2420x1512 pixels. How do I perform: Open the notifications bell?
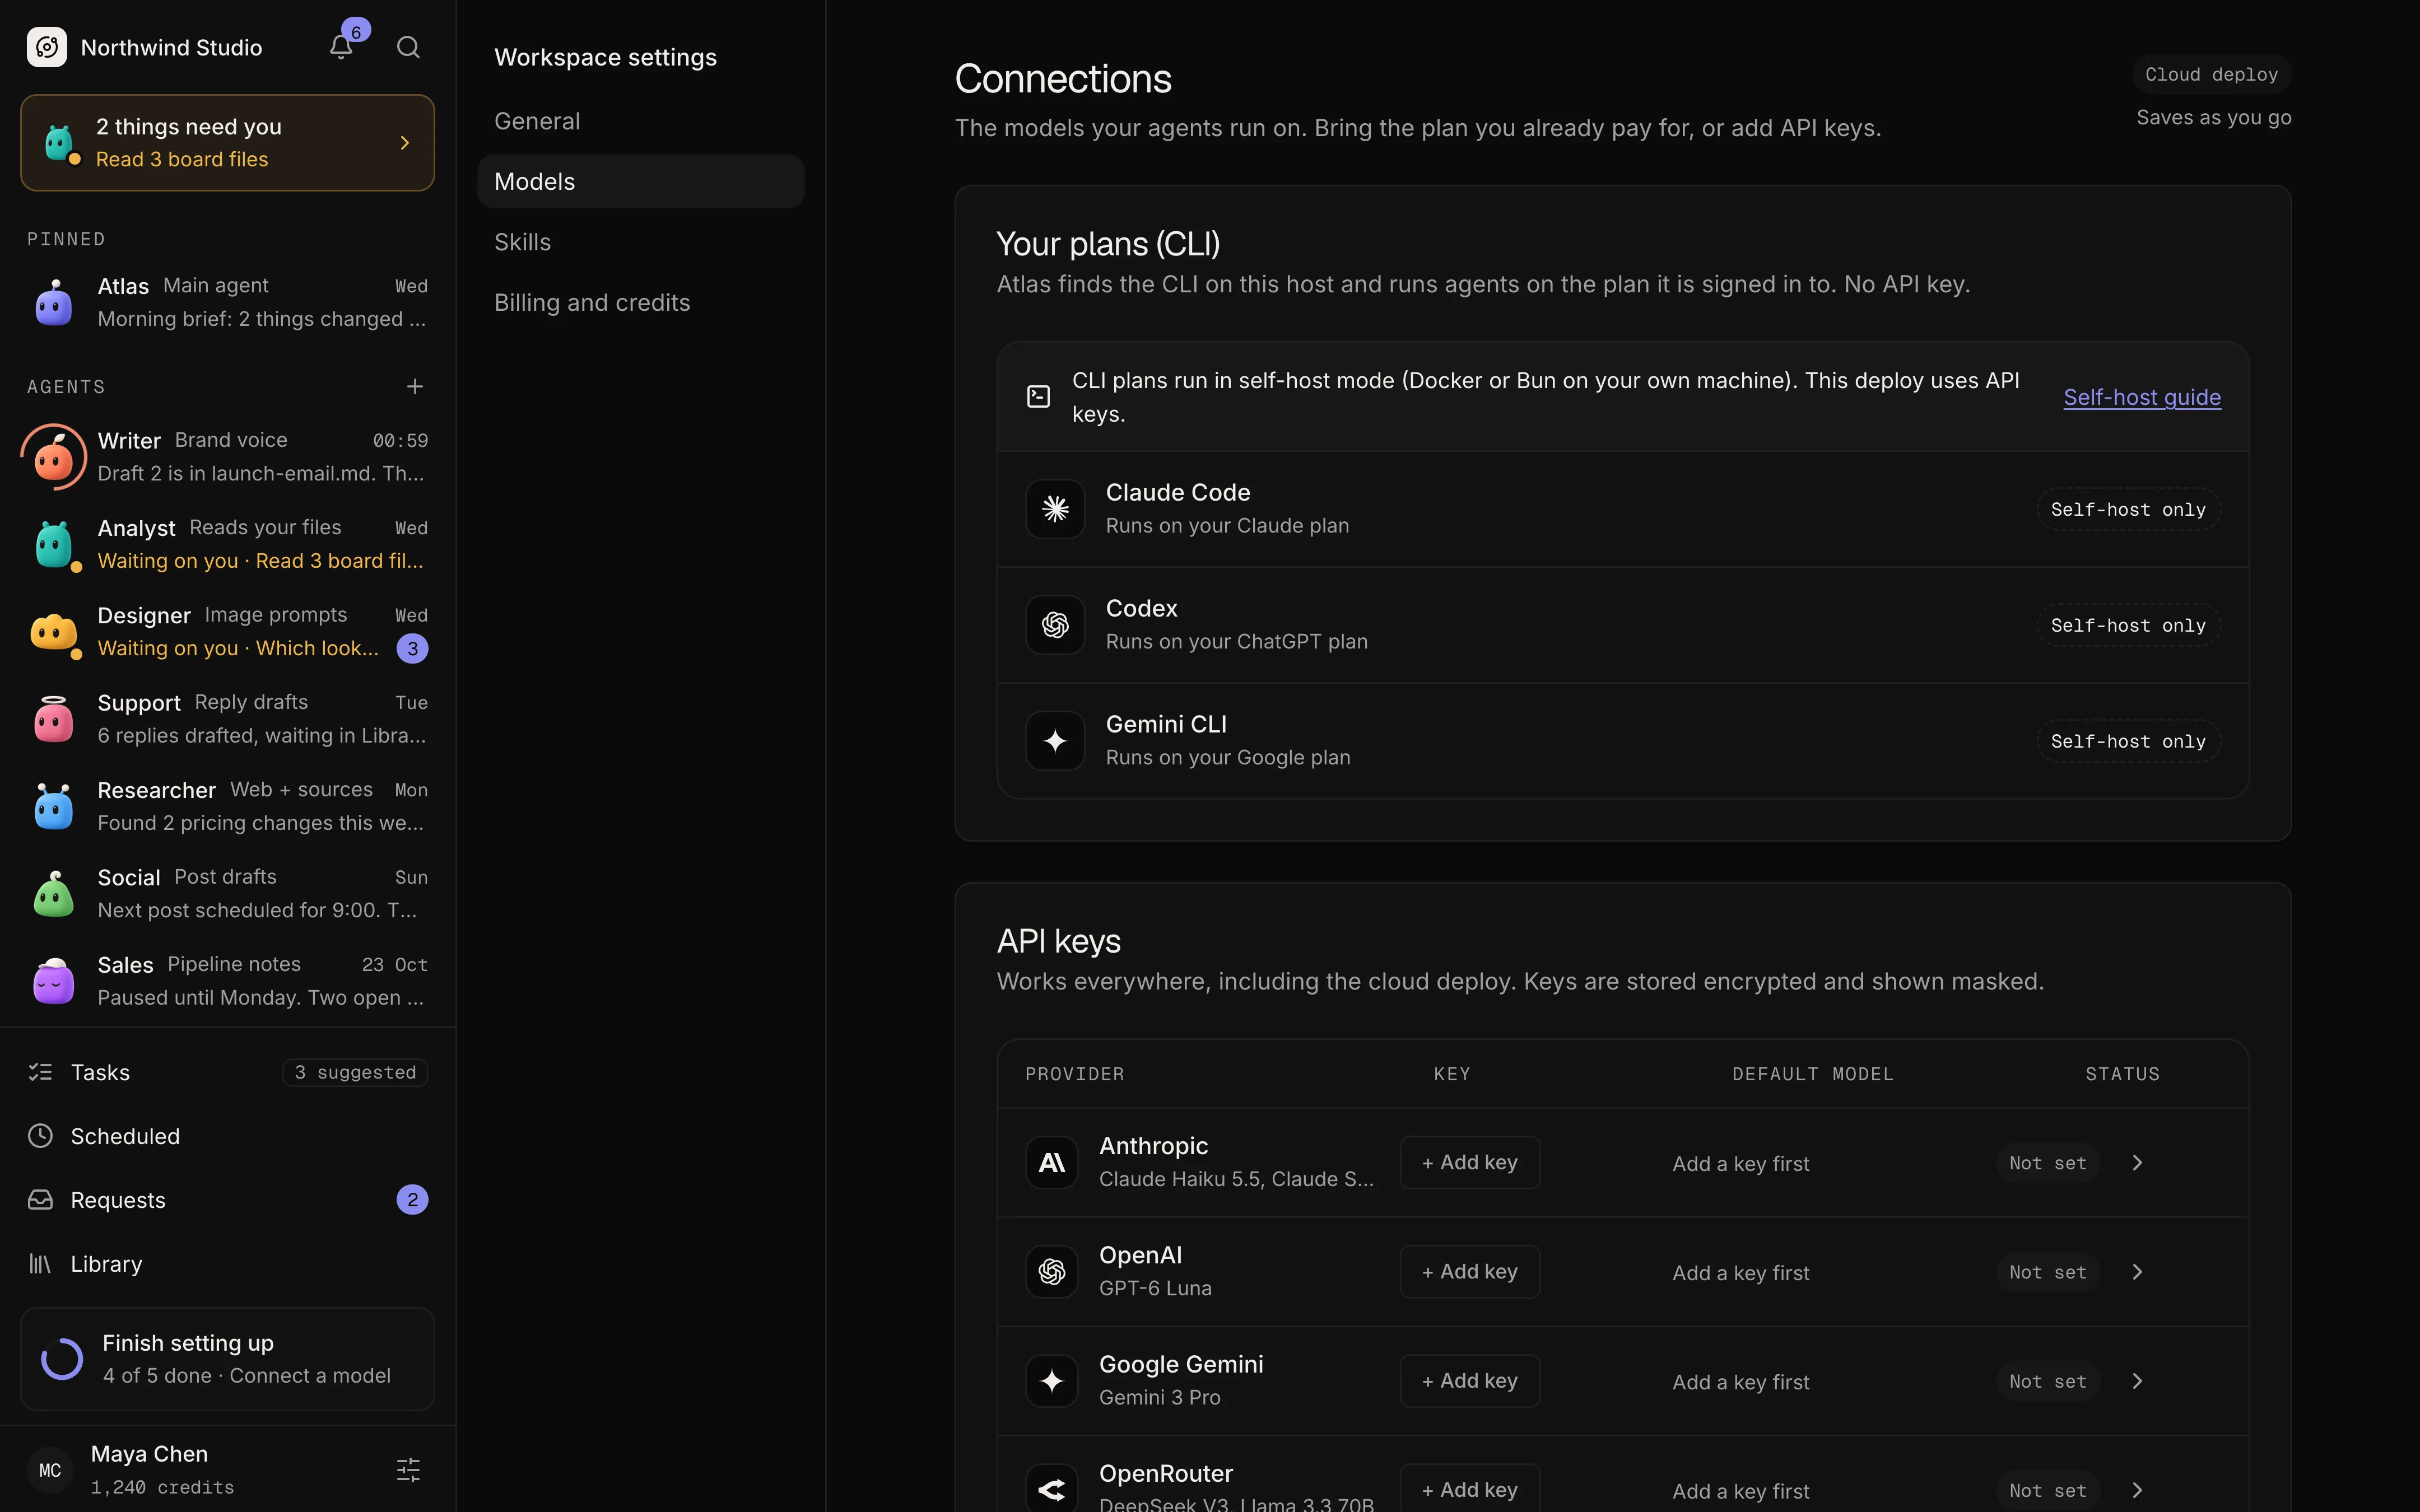pos(341,47)
